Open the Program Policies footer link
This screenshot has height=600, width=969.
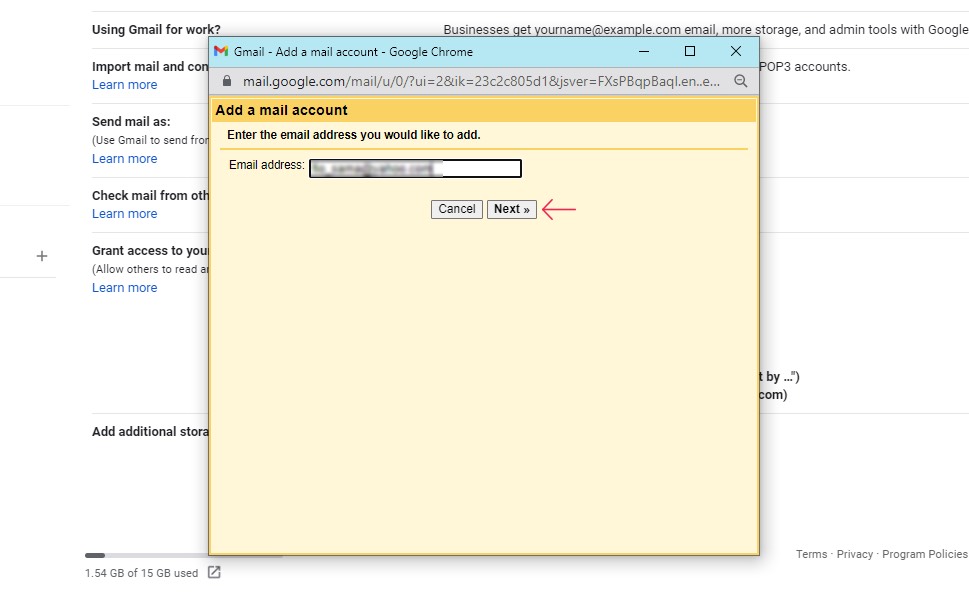coord(925,554)
